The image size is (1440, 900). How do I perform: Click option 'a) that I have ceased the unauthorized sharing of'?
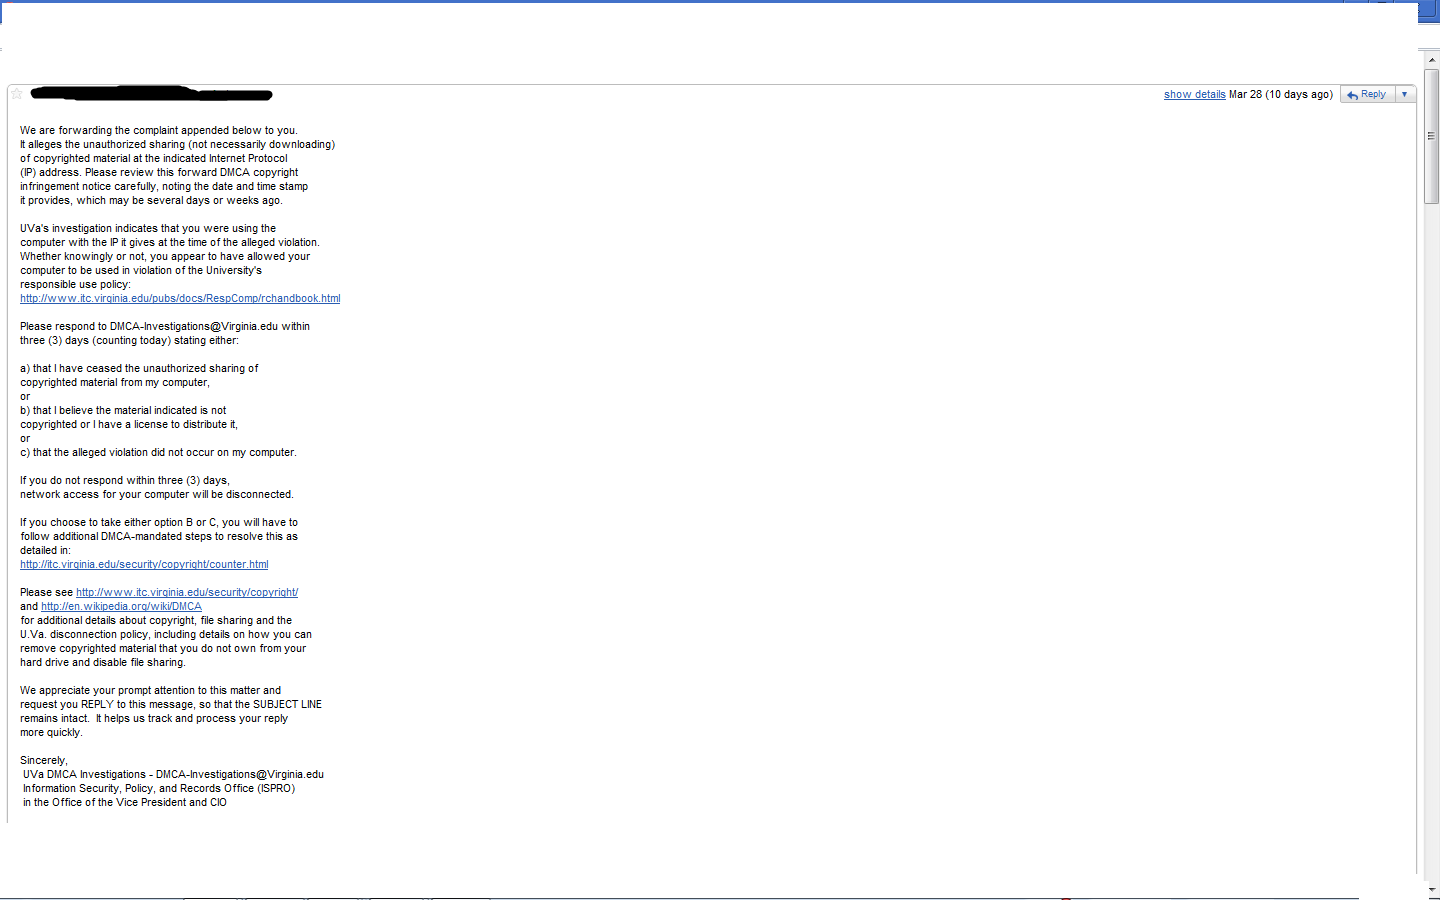[x=139, y=368]
